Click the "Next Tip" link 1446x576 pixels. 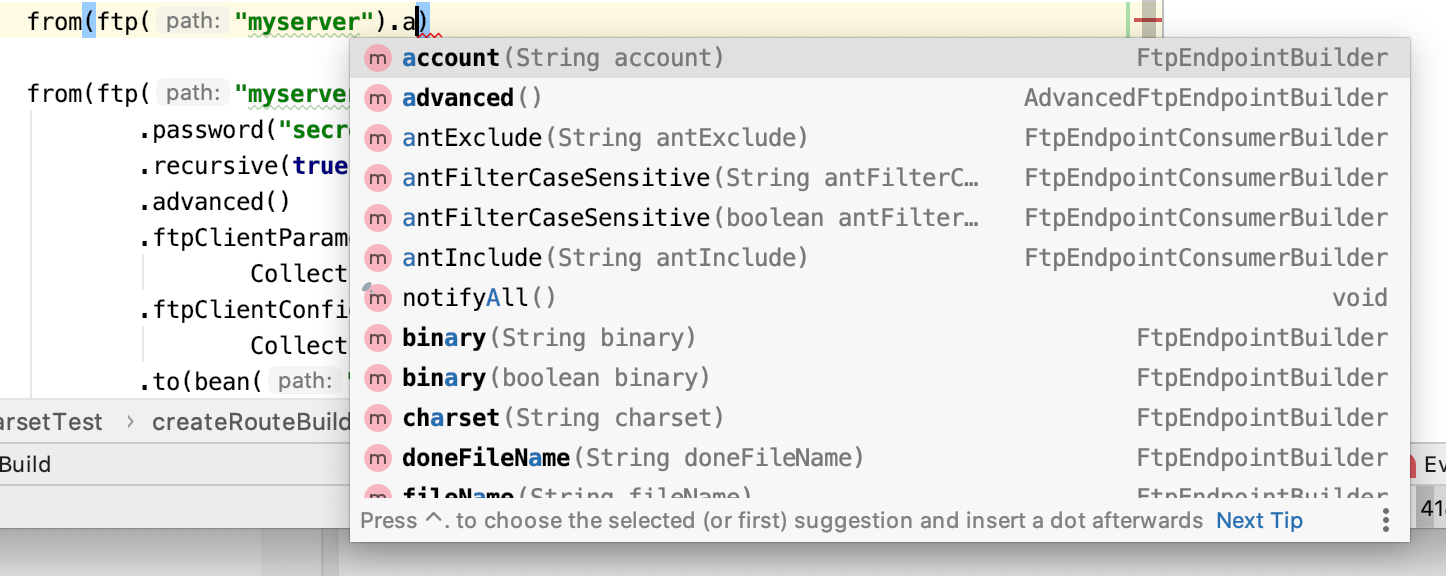tap(1258, 519)
